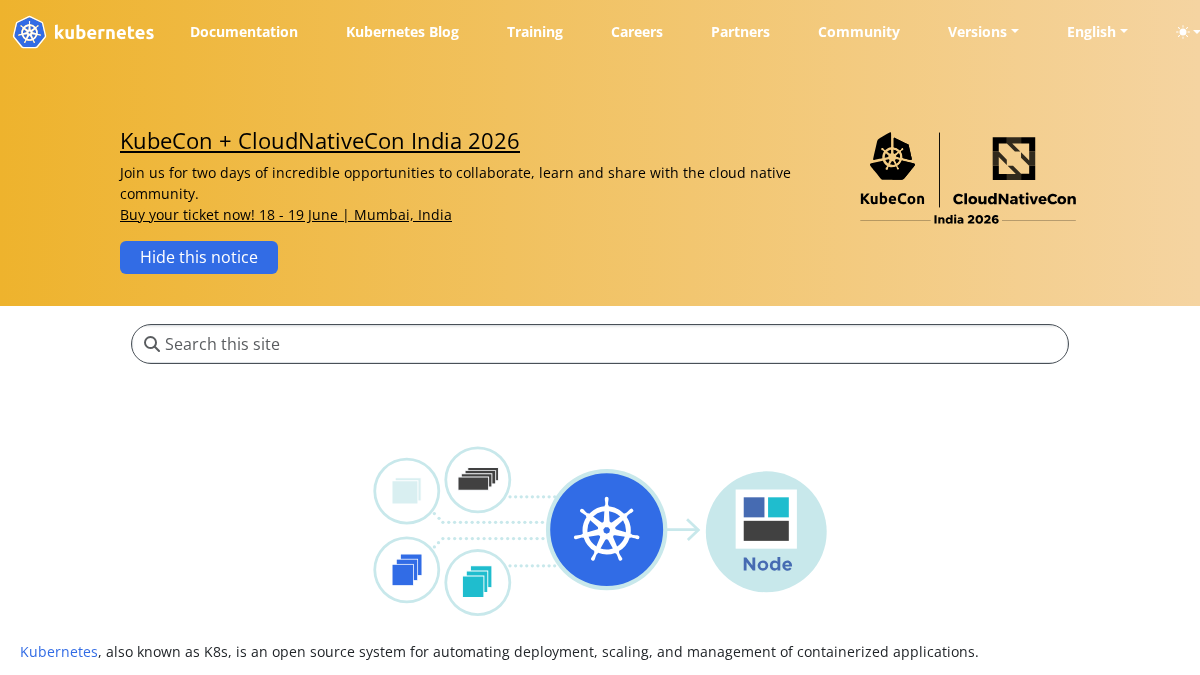Open KubeCon + CloudNativeCon India 2026 heading link
This screenshot has width=1200, height=675.
tap(320, 141)
